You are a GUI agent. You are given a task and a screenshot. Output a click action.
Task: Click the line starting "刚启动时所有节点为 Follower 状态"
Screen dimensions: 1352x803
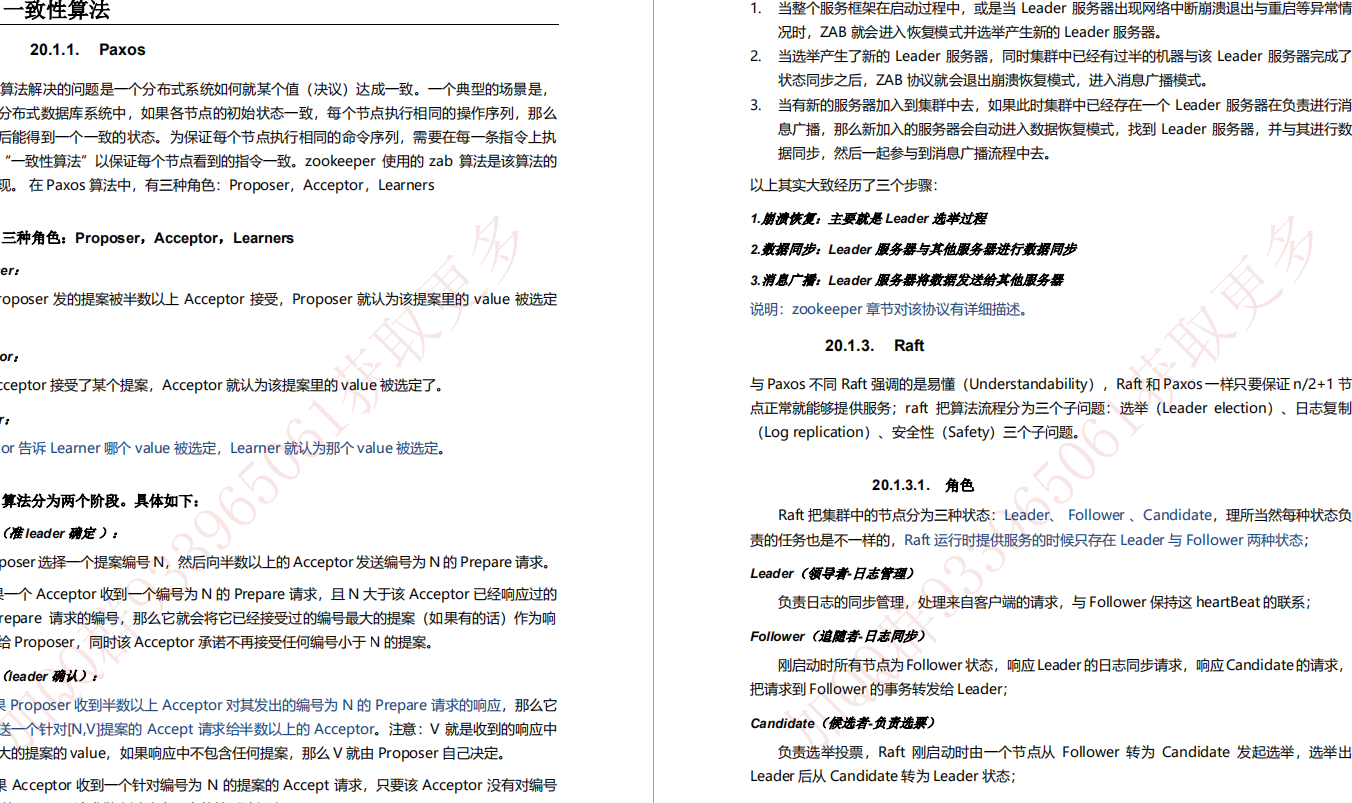(x=1049, y=677)
